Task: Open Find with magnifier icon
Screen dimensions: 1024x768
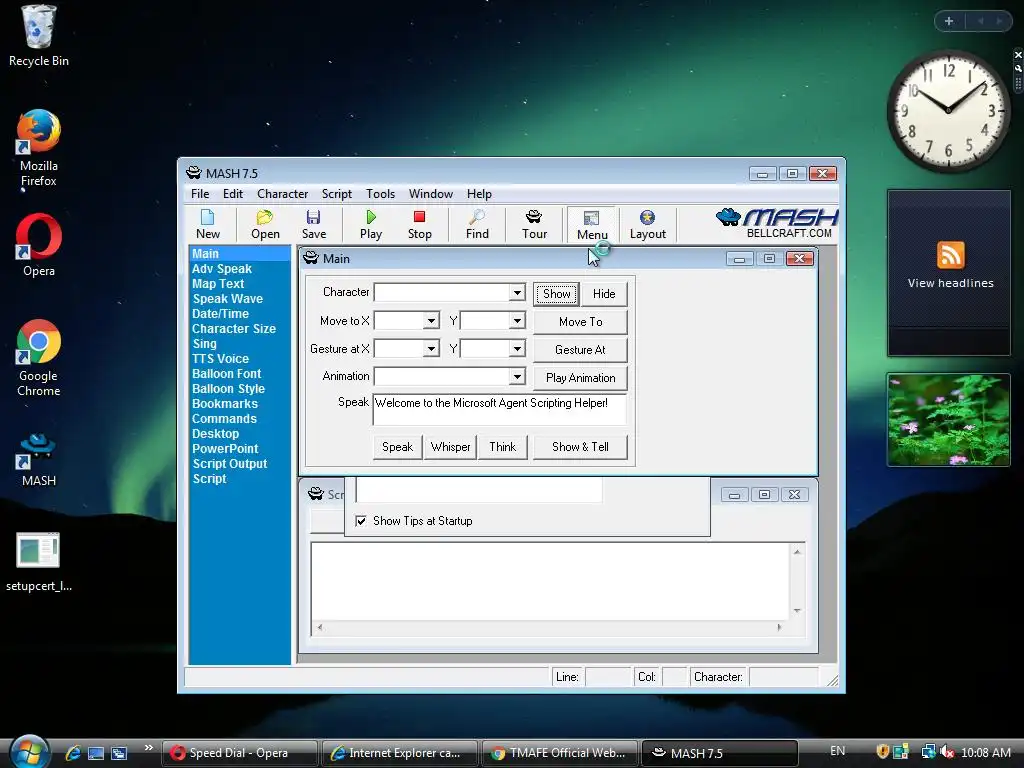Action: tap(477, 225)
